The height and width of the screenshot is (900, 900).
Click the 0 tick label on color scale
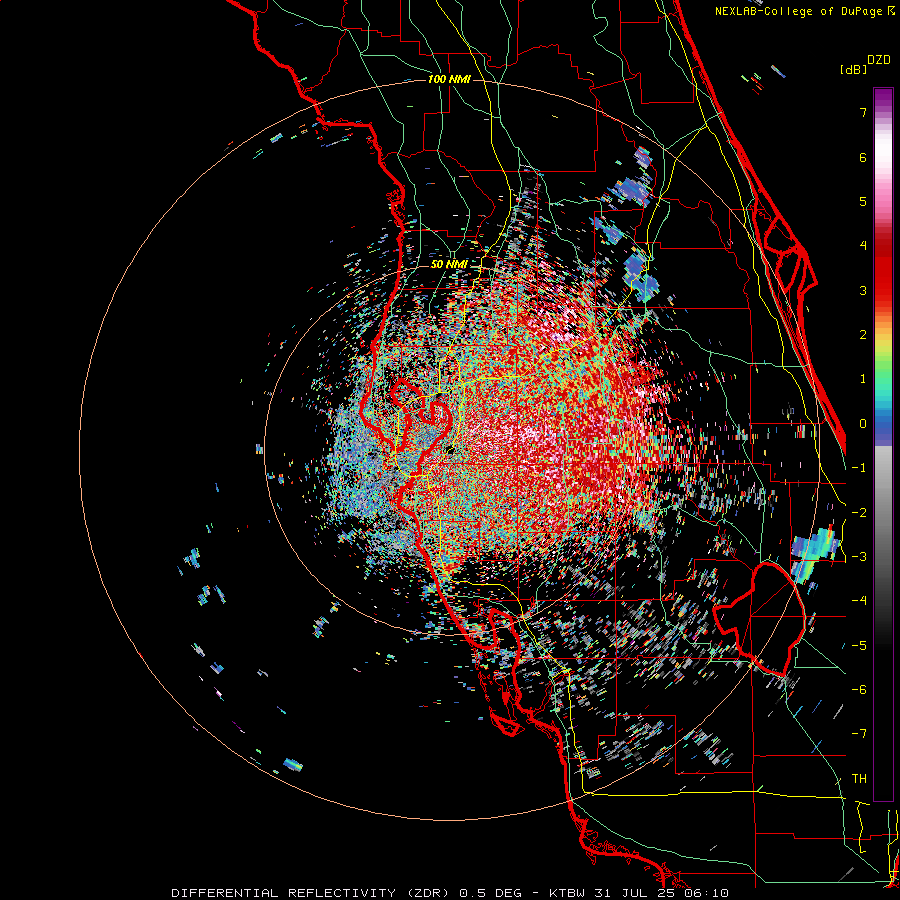pos(863,424)
